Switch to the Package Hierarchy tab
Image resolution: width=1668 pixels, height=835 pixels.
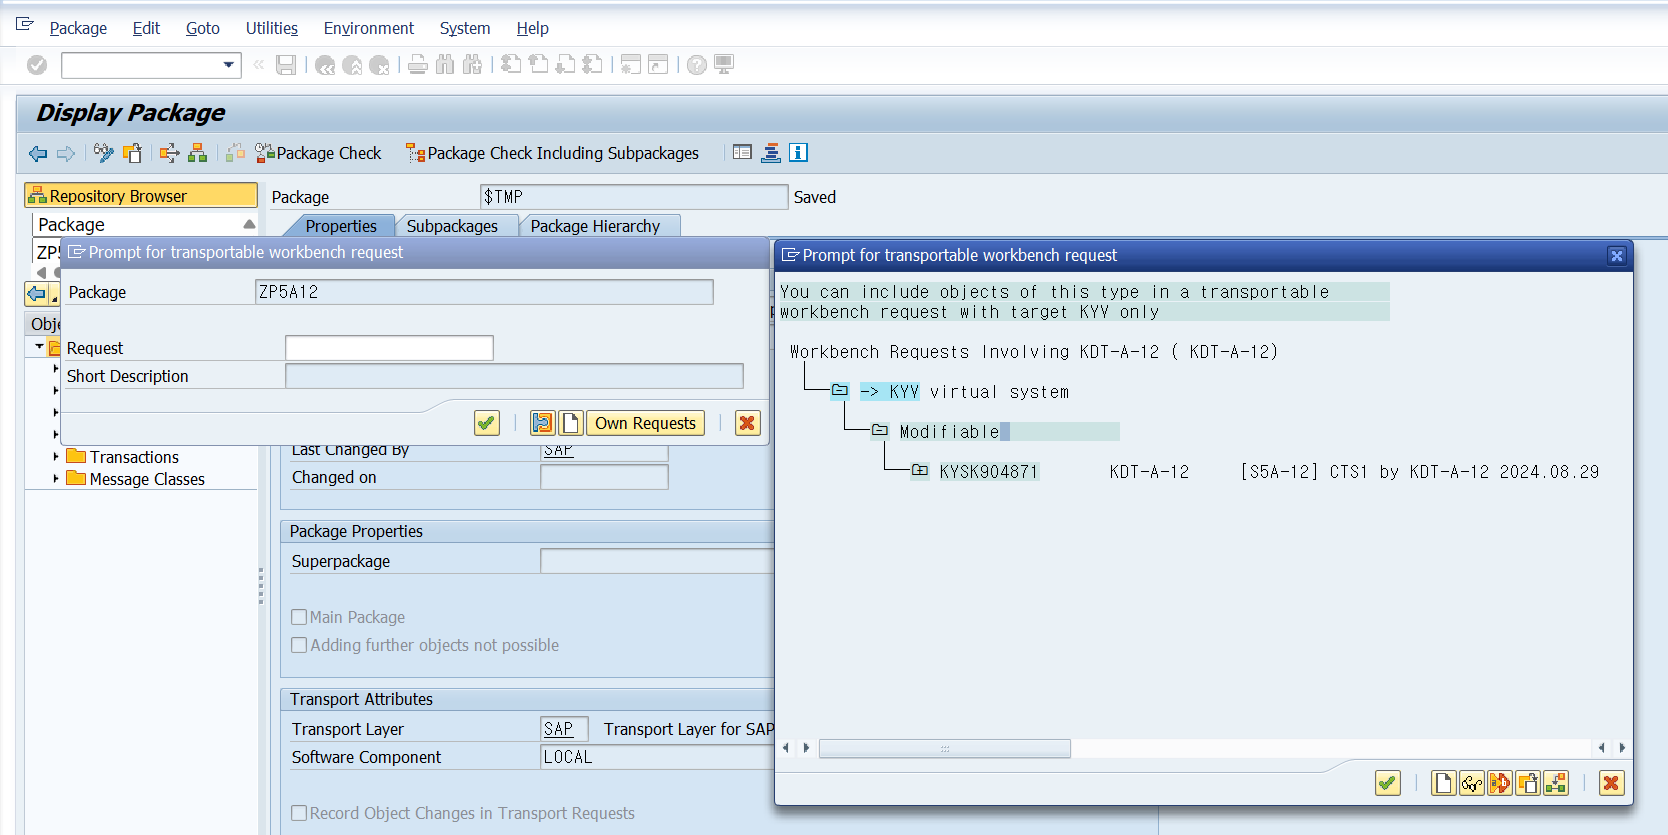(595, 226)
